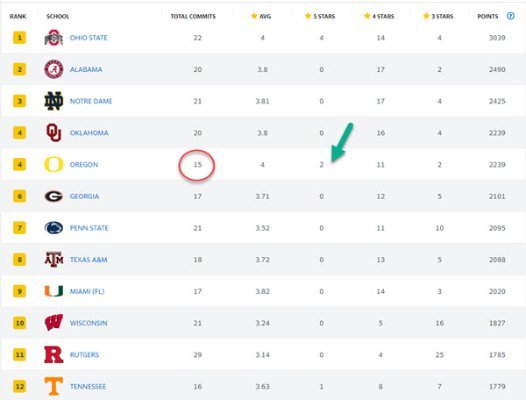This screenshot has width=526, height=400.
Task: Open the Penn State school link
Action: 89,228
